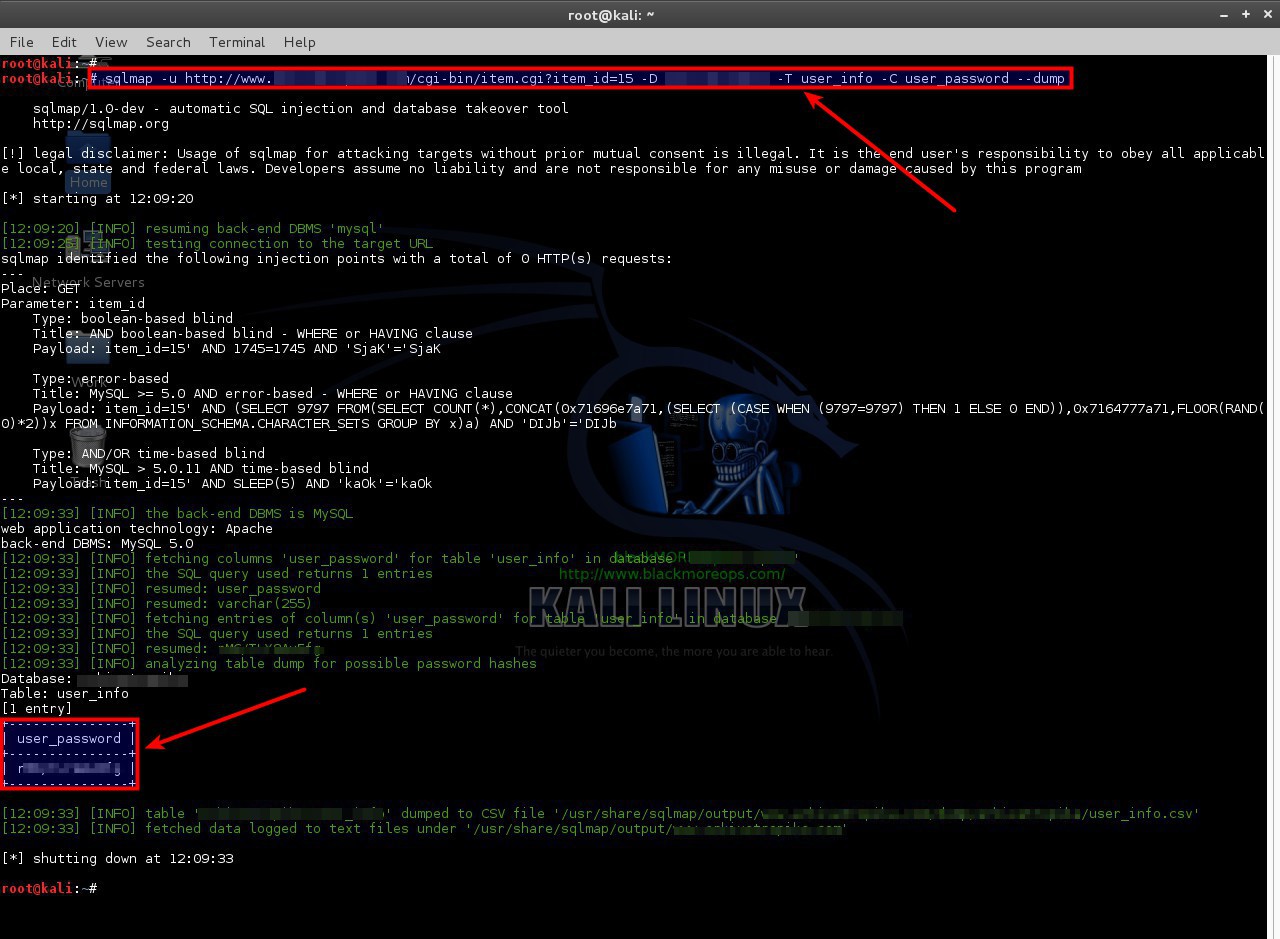Click 'sqlmap identified the following injection points' line
The width and height of the screenshot is (1280, 939).
pyautogui.click(x=337, y=258)
